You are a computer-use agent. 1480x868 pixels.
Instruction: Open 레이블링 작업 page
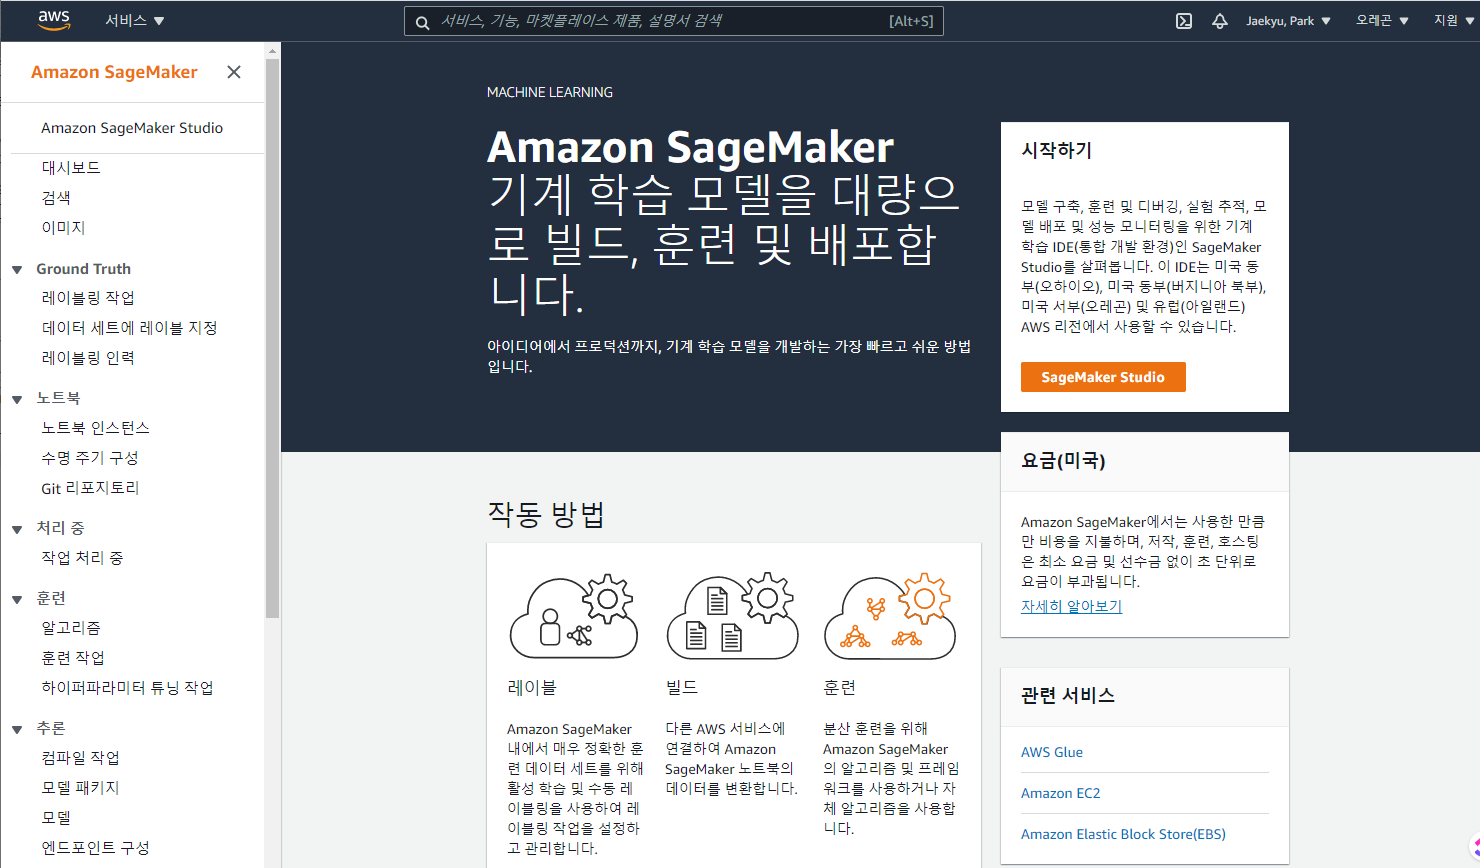(x=88, y=298)
